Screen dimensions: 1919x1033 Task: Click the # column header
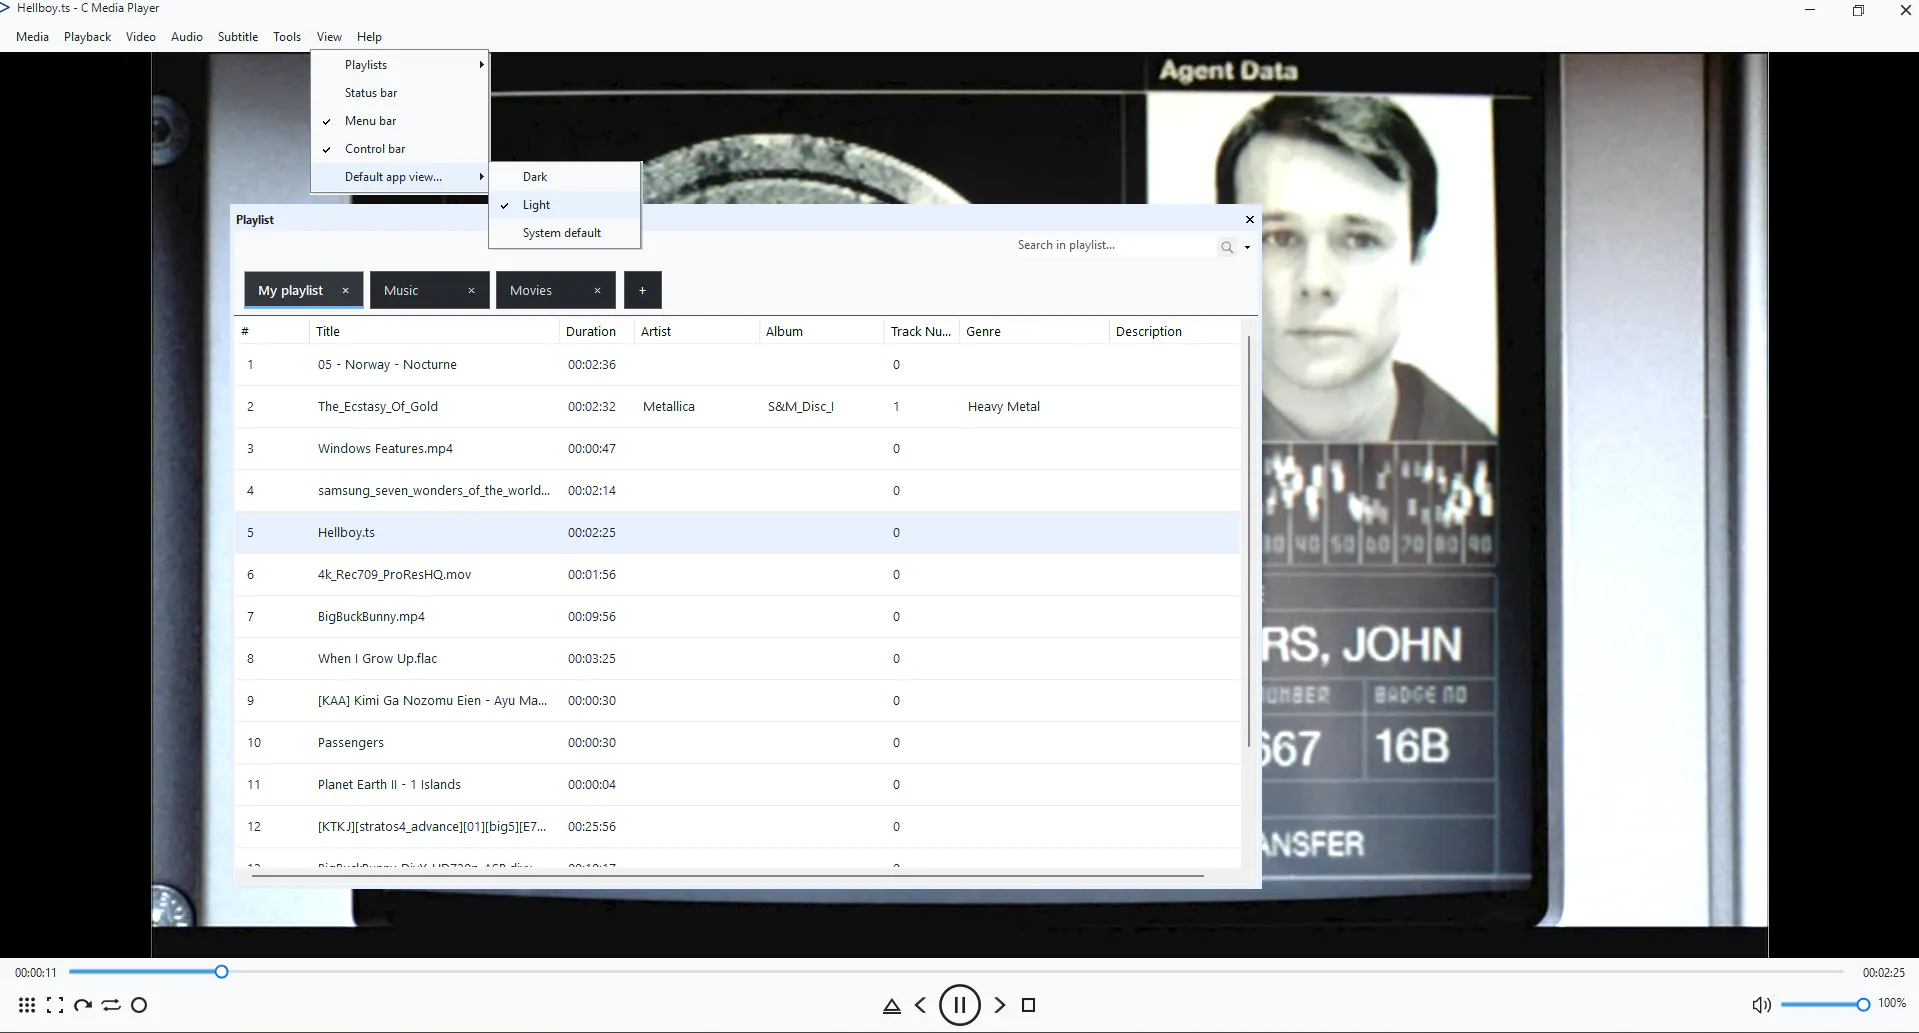tap(272, 331)
